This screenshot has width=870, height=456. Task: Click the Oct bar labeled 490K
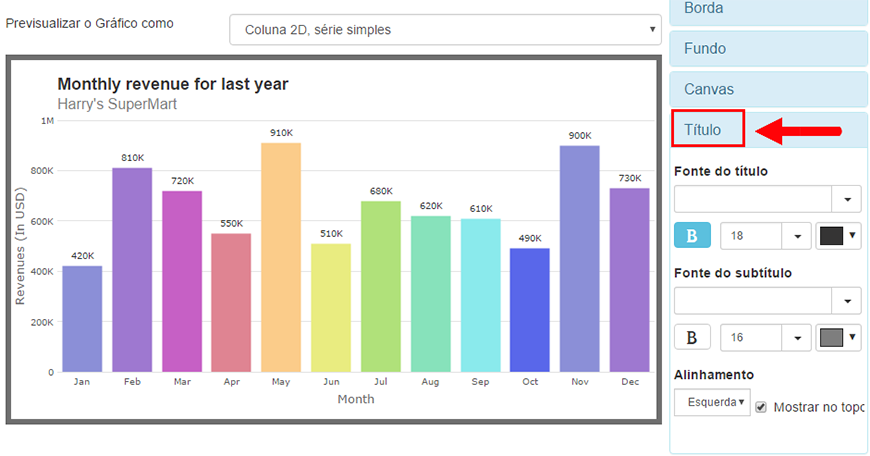pos(530,310)
